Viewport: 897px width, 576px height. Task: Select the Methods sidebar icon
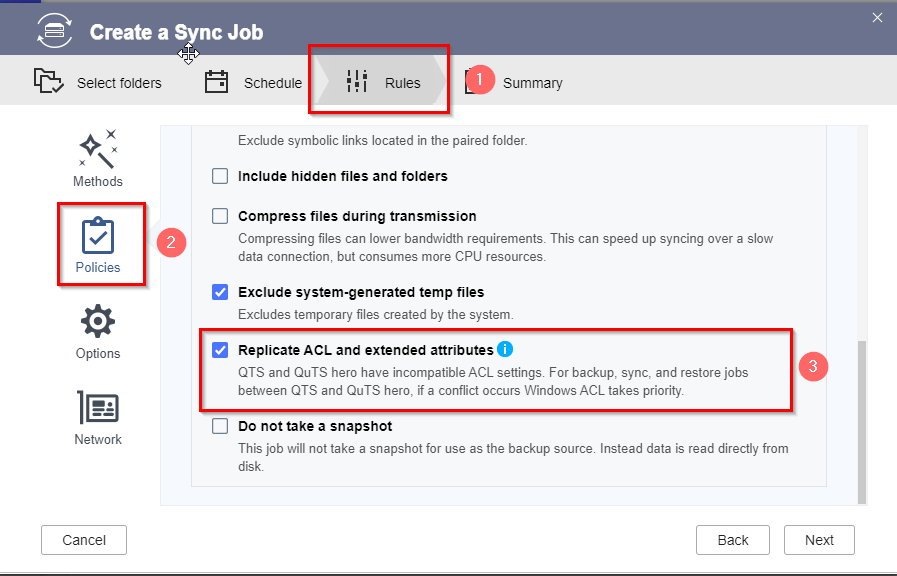tap(97, 148)
